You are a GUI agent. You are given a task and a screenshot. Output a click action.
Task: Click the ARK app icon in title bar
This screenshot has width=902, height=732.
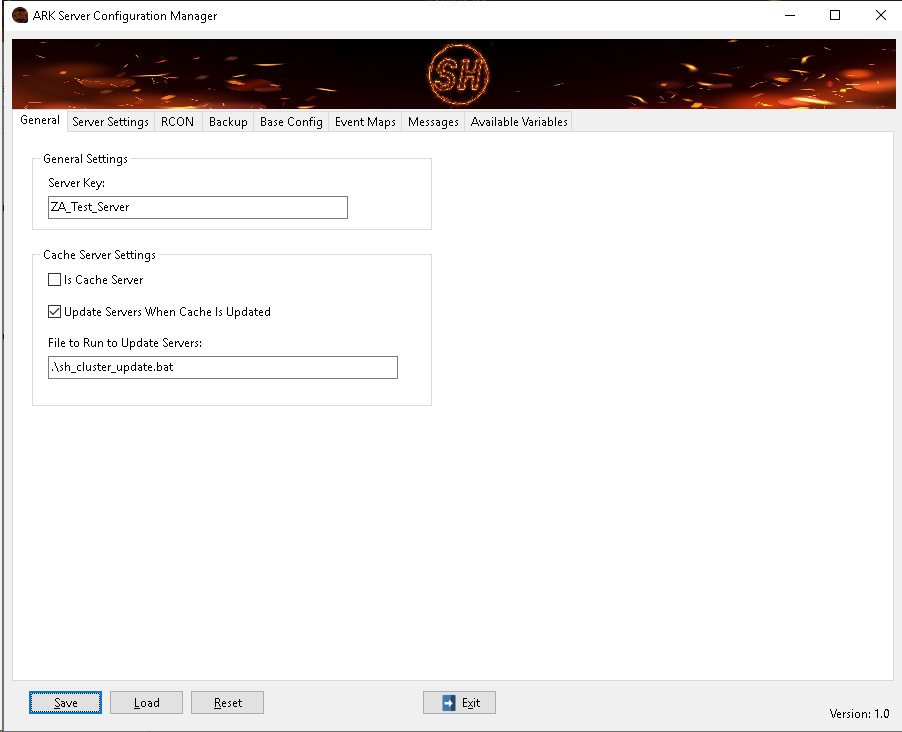tap(19, 16)
